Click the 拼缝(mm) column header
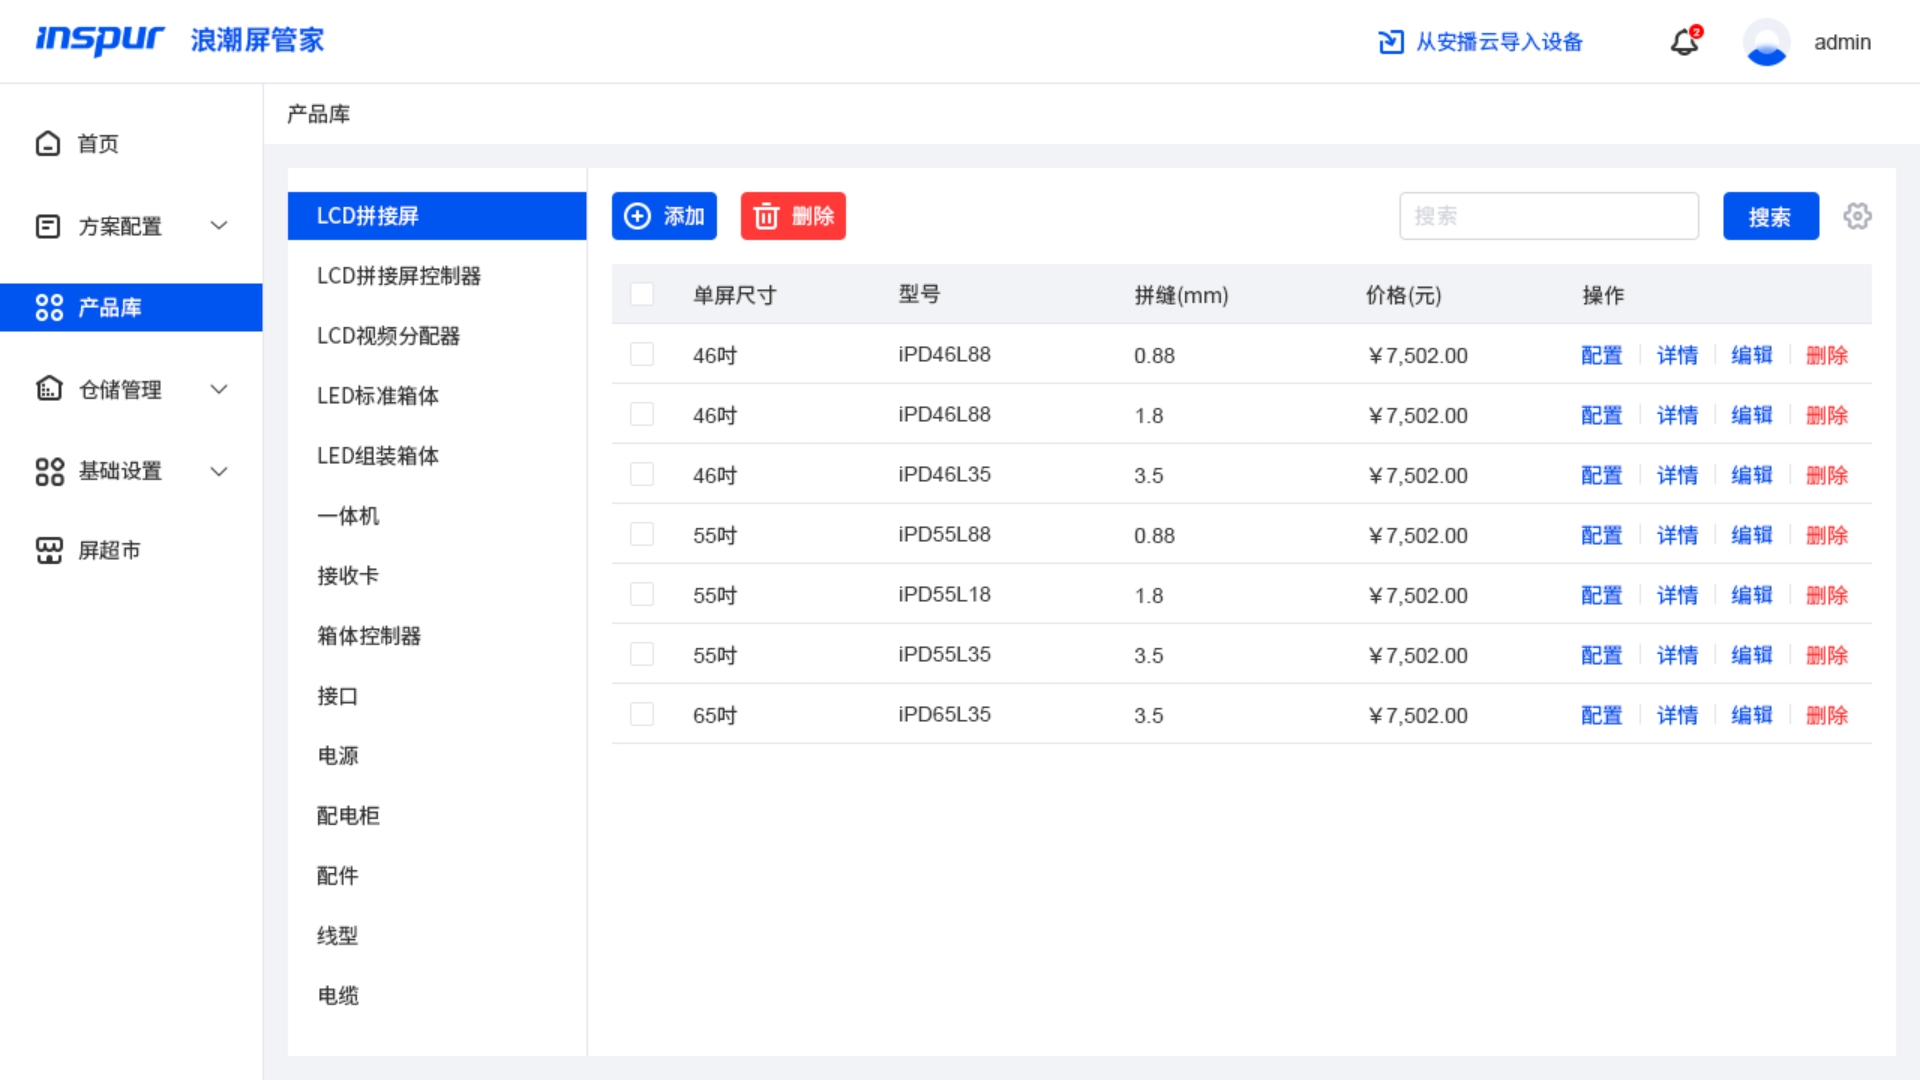 point(1181,295)
